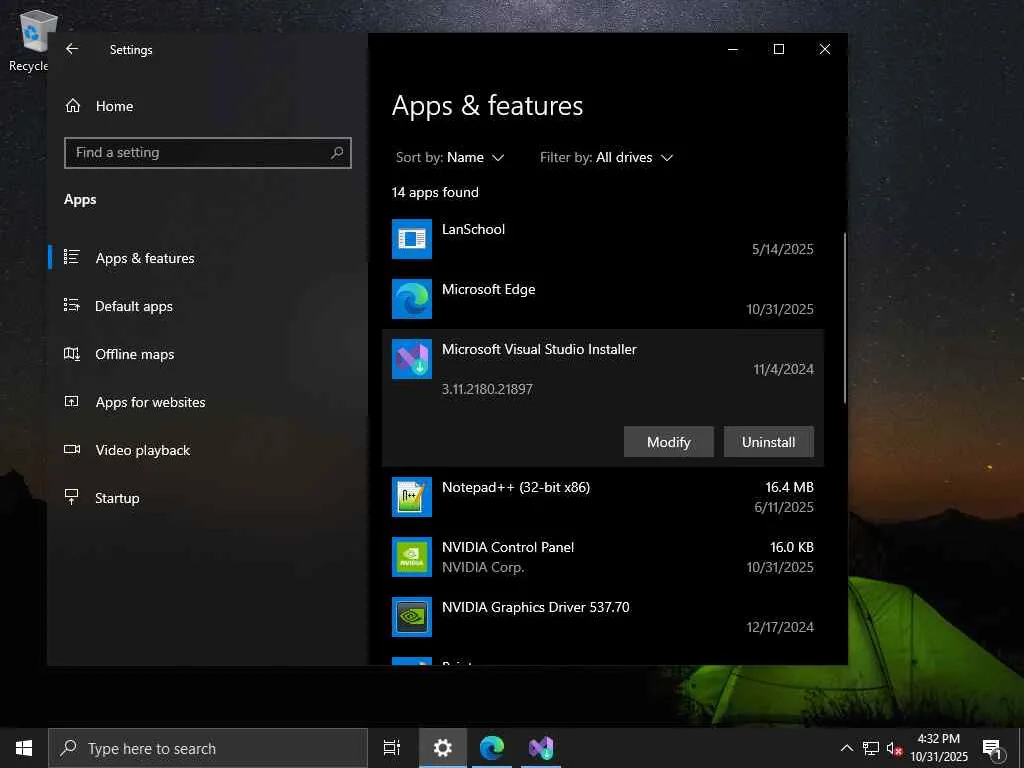Open the notification center icon

[x=993, y=749]
